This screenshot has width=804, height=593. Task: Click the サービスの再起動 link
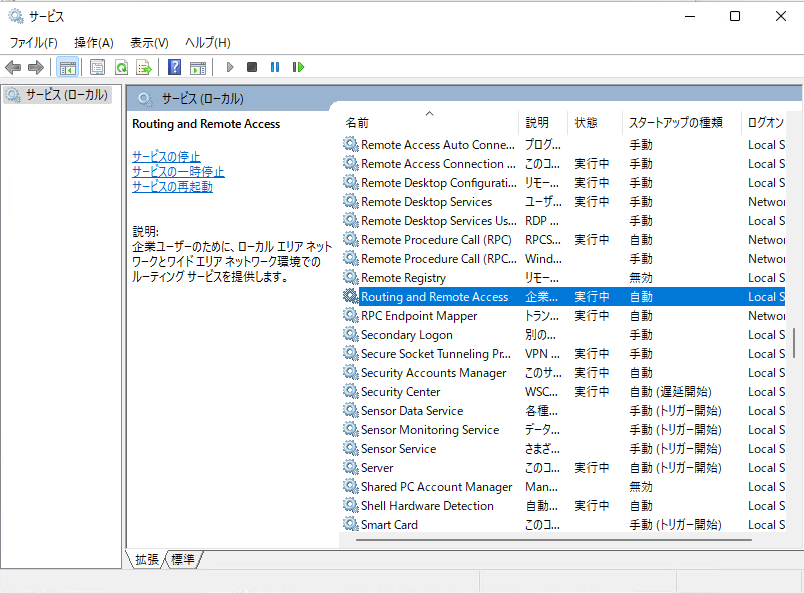click(172, 186)
